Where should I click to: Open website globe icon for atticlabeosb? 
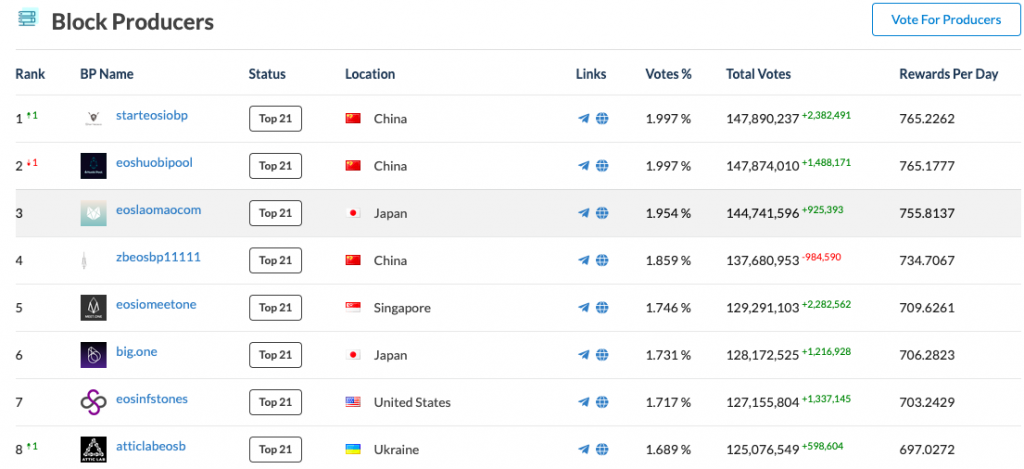(602, 449)
